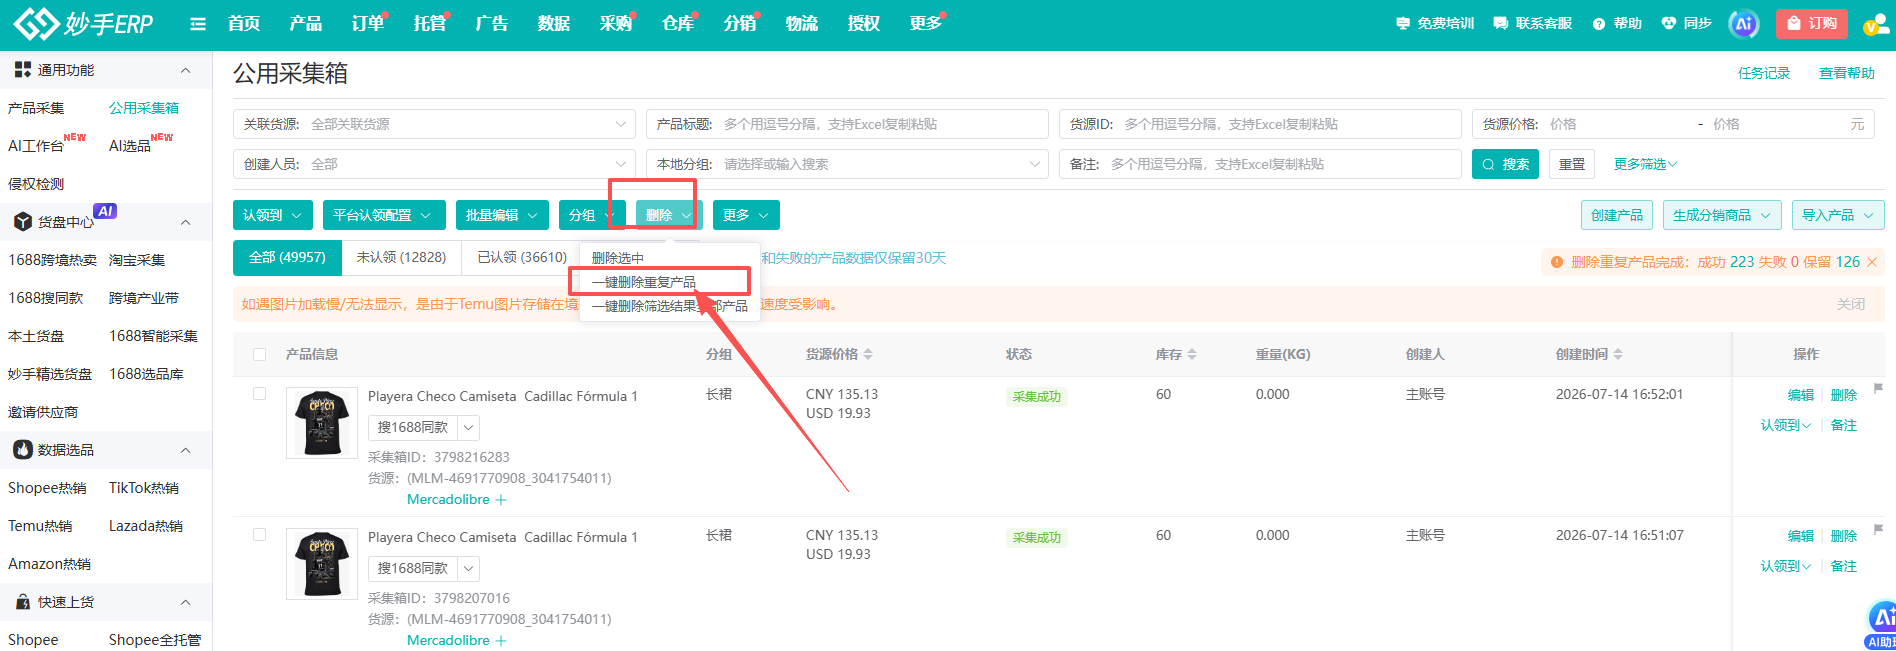The width and height of the screenshot is (1896, 651).
Task: Open 订单 in top navigation
Action: pos(368,23)
